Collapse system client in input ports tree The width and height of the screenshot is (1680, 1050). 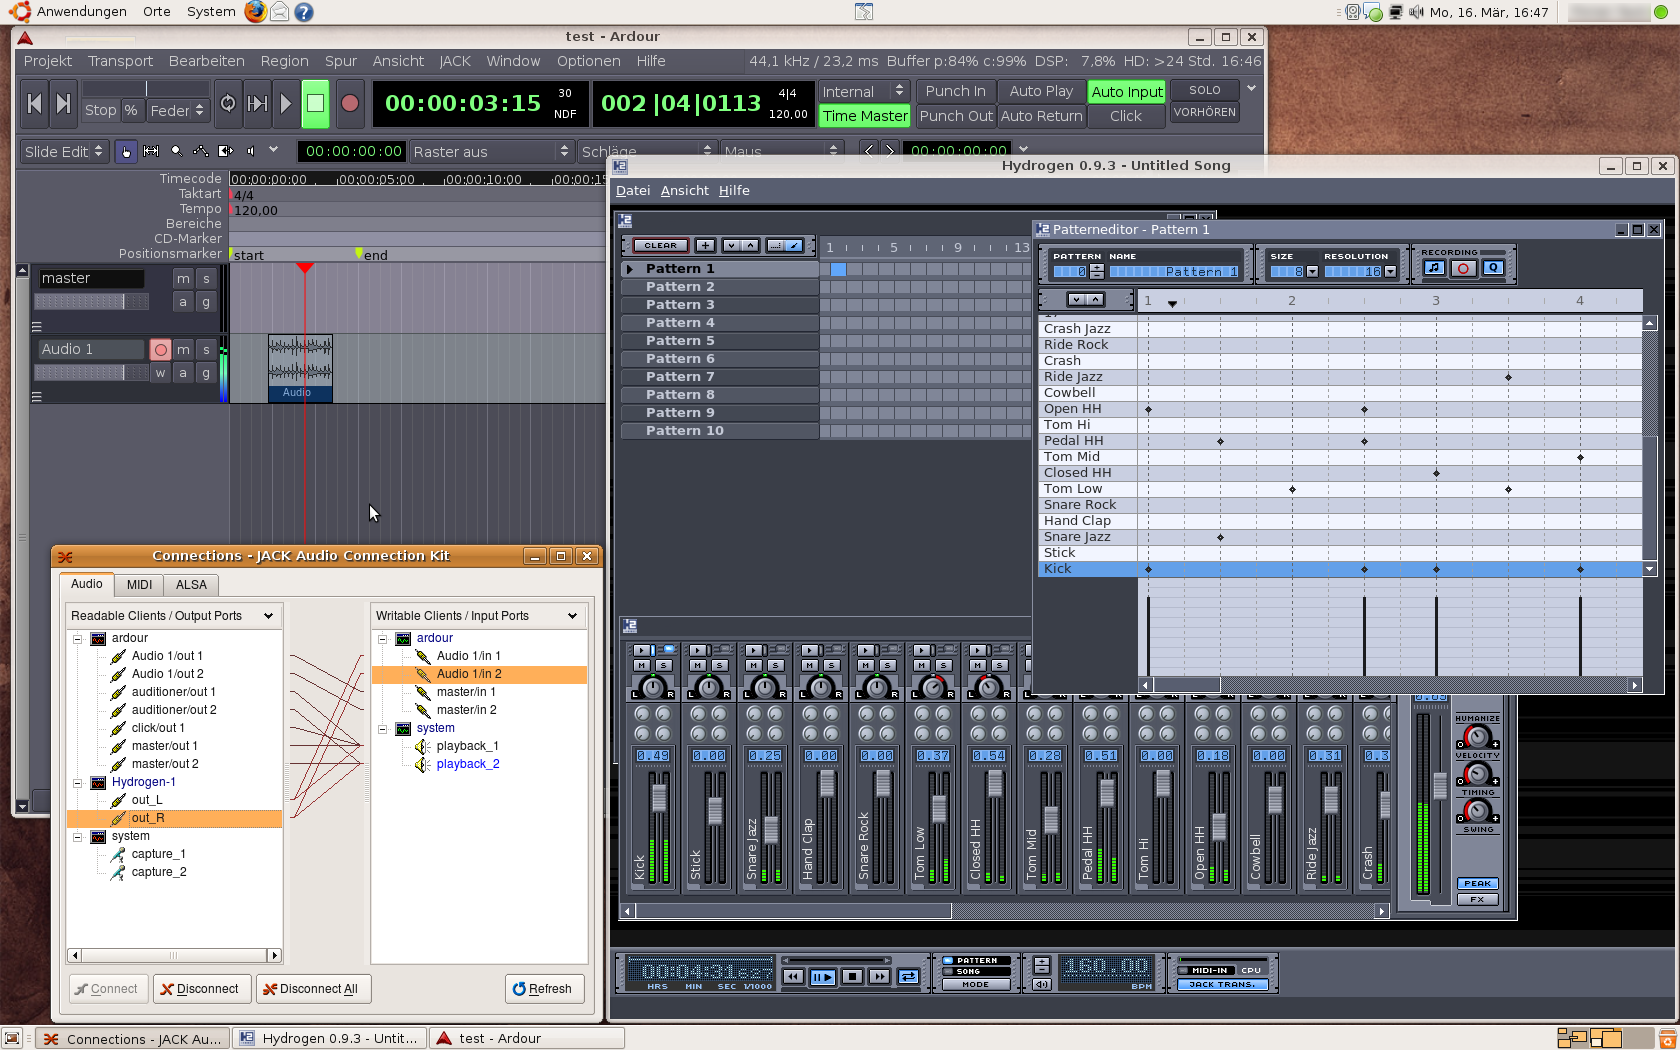383,729
